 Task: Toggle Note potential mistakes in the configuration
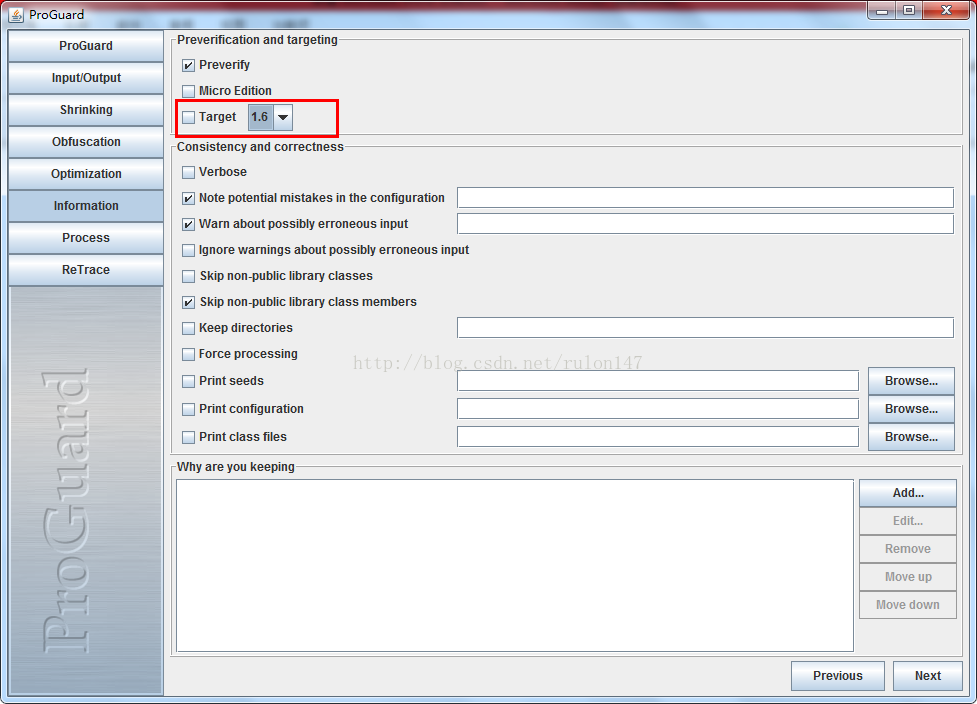(x=188, y=198)
